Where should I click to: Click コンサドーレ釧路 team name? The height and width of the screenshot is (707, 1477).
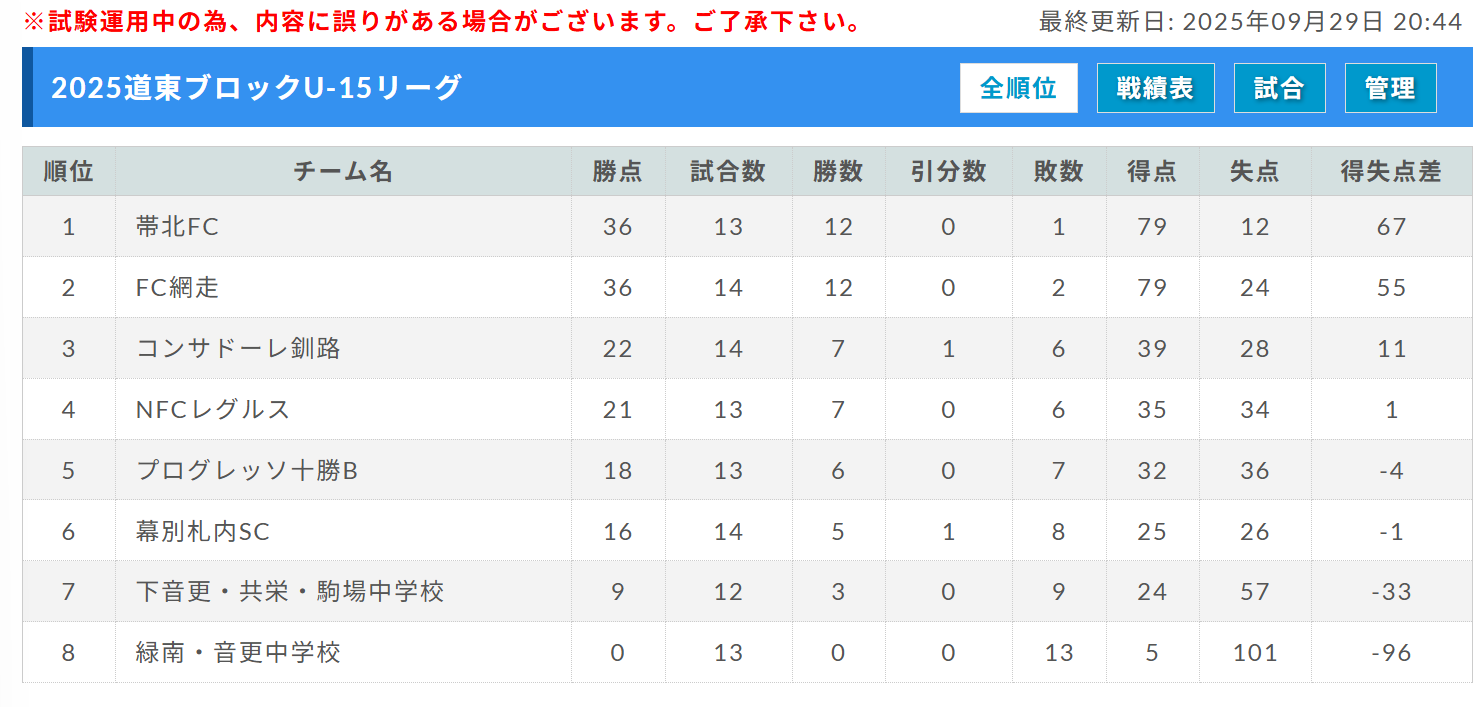238,349
